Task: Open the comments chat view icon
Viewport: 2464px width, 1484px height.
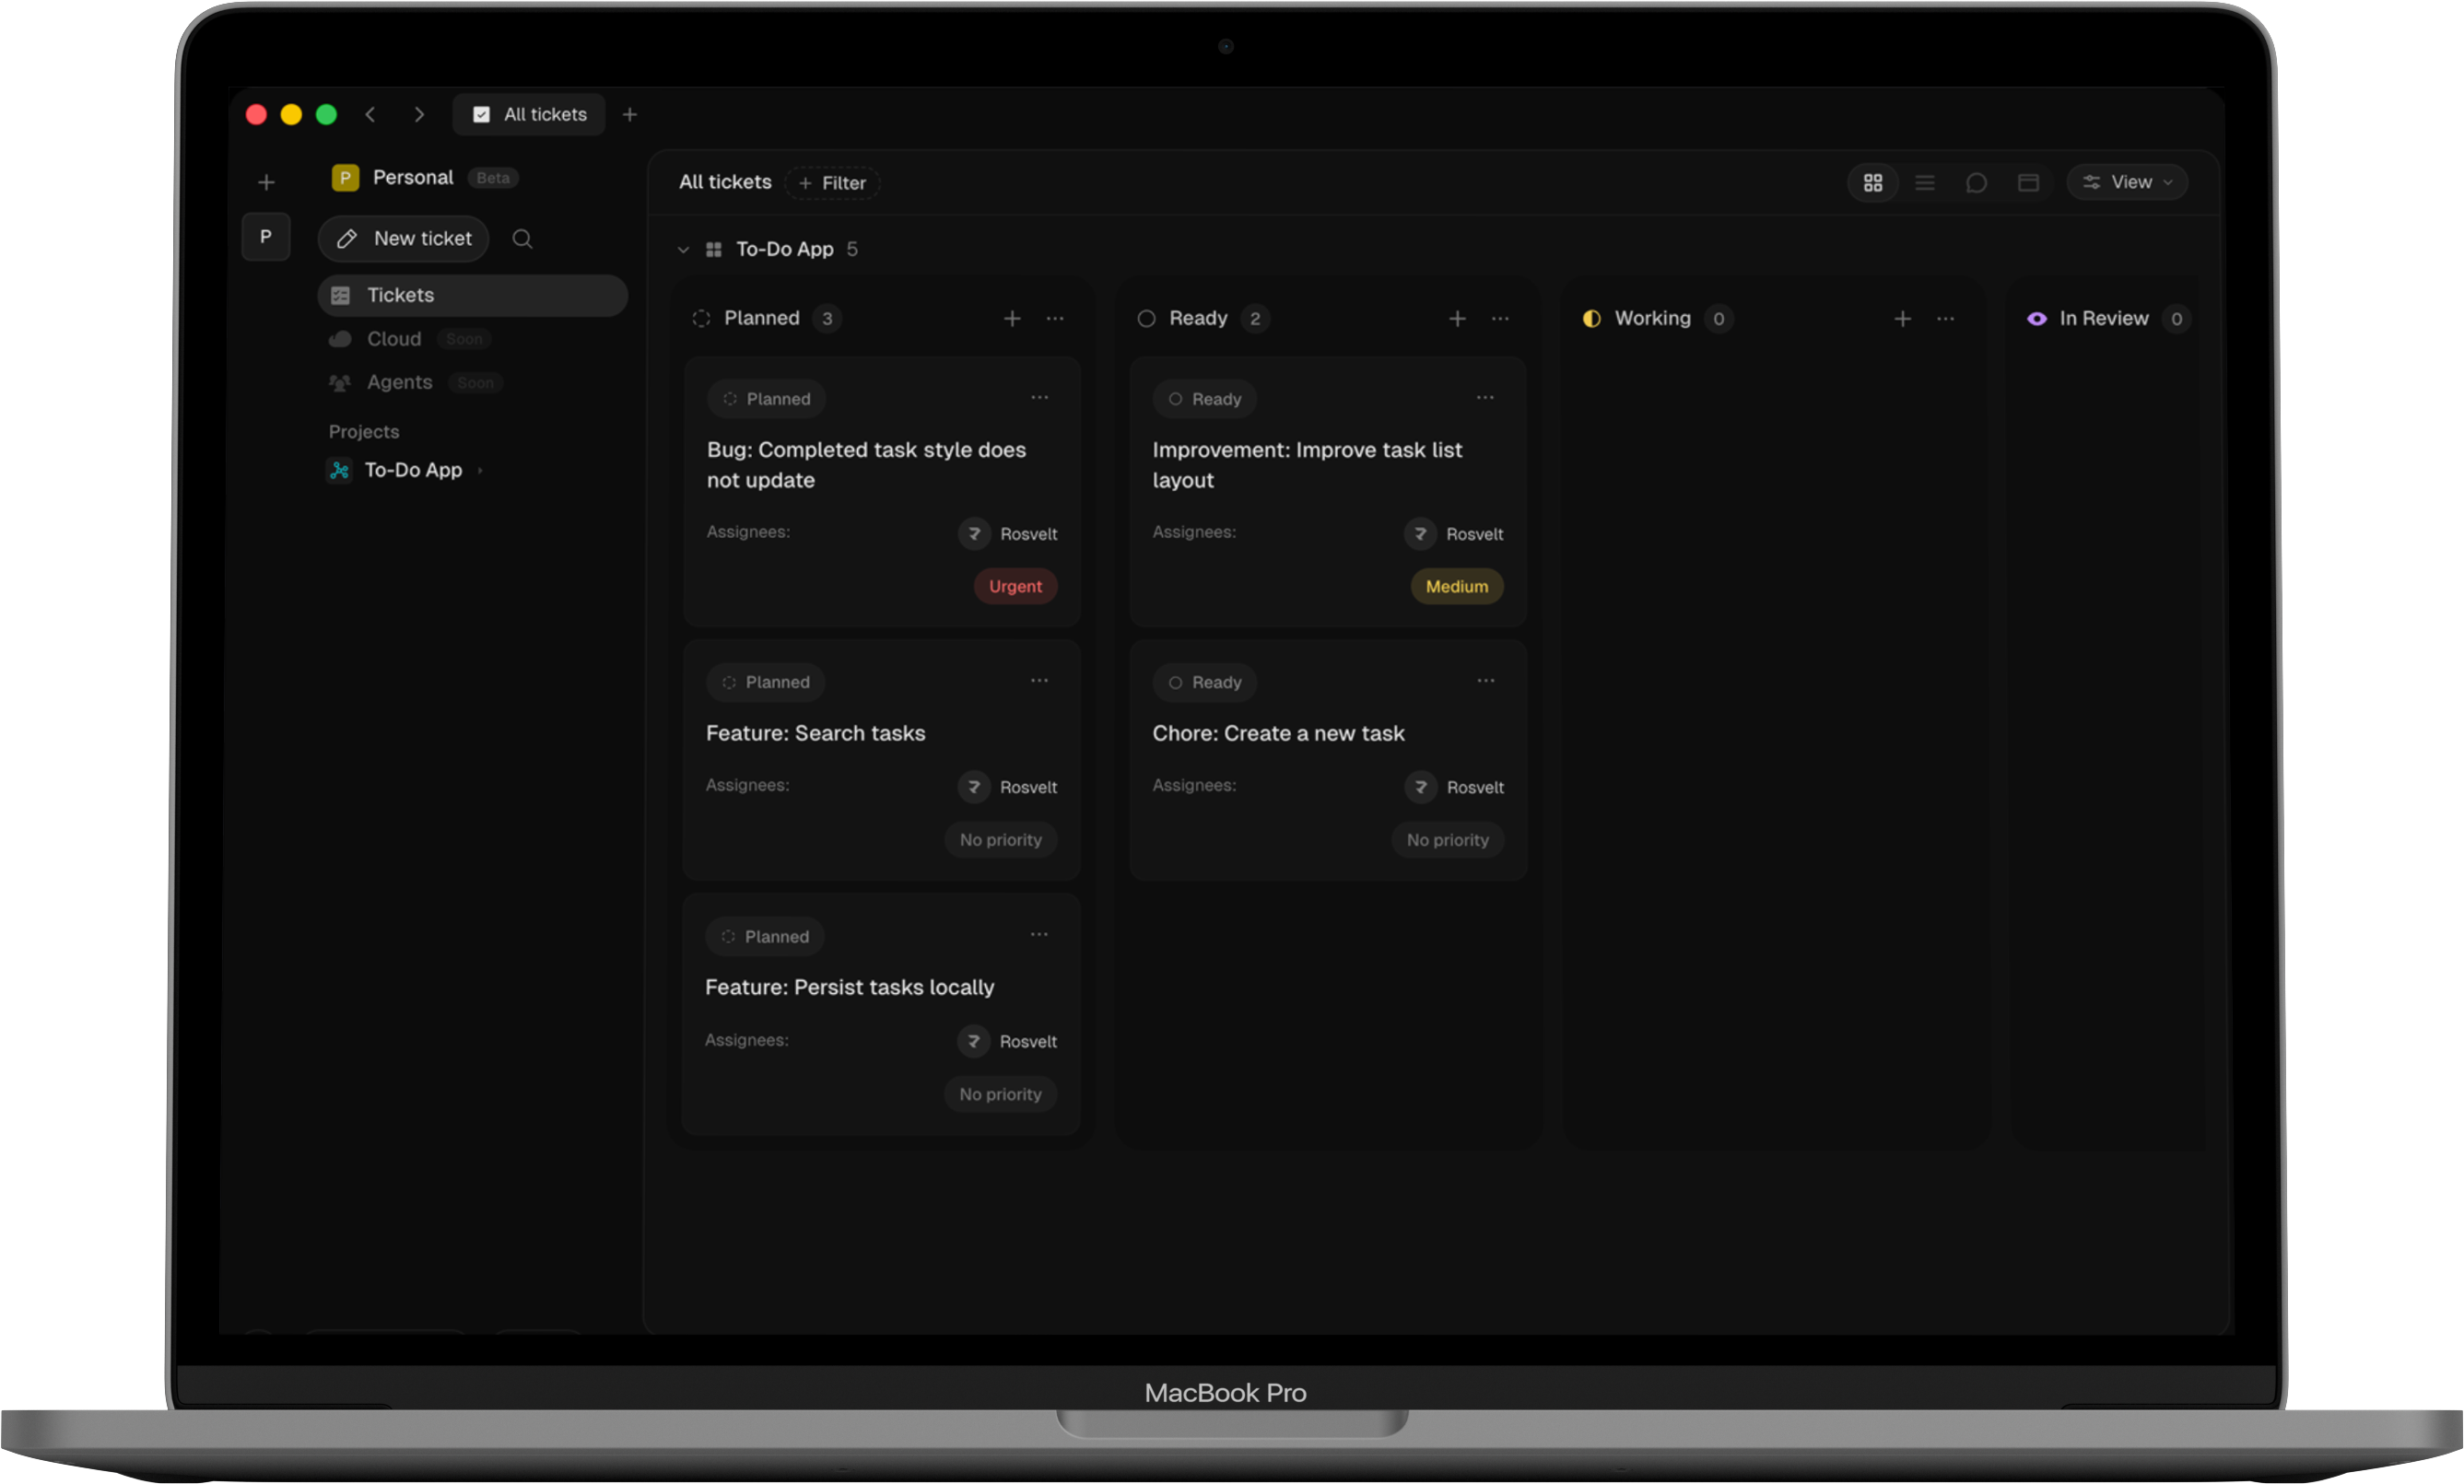Action: tap(1977, 182)
